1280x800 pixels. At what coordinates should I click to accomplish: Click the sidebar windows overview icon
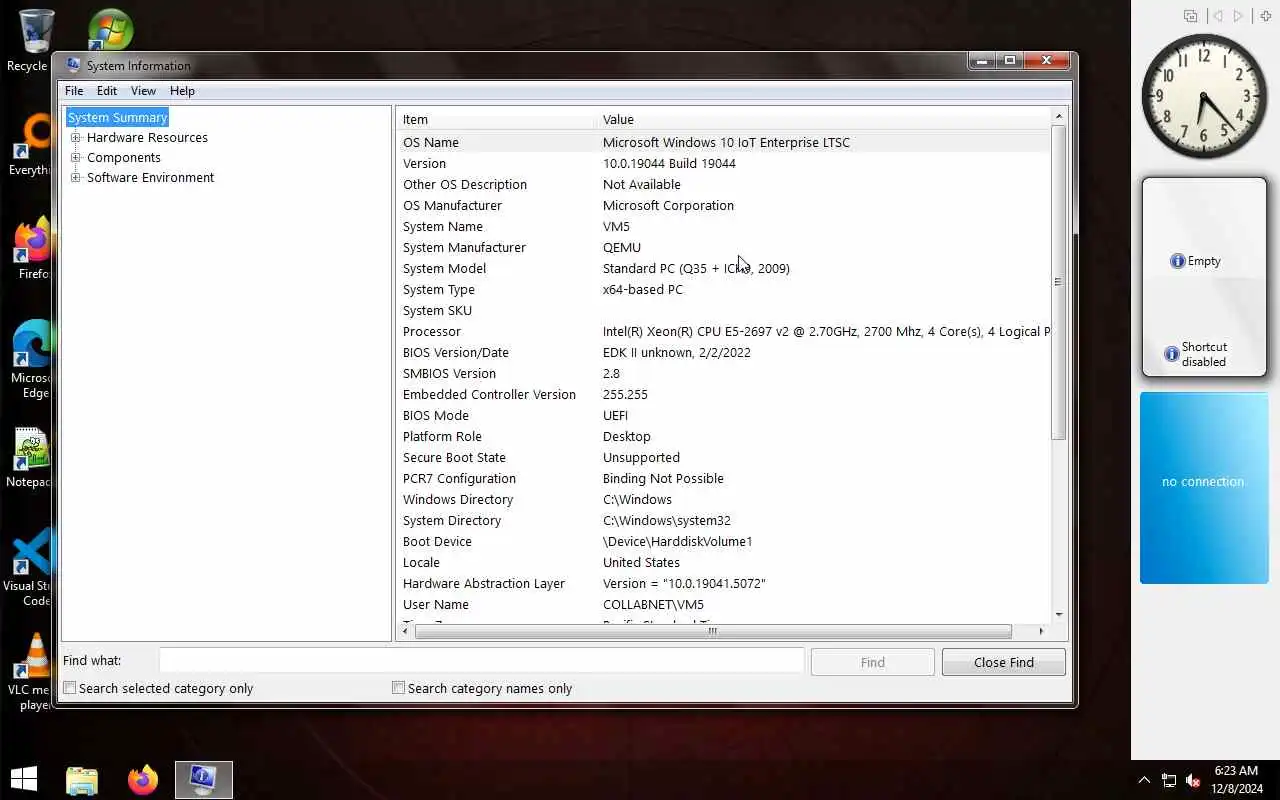coord(1191,16)
